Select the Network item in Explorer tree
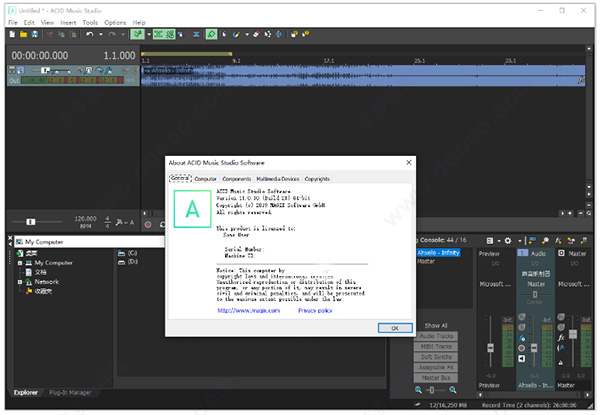Image resolution: width=600 pixels, height=415 pixels. [x=46, y=282]
